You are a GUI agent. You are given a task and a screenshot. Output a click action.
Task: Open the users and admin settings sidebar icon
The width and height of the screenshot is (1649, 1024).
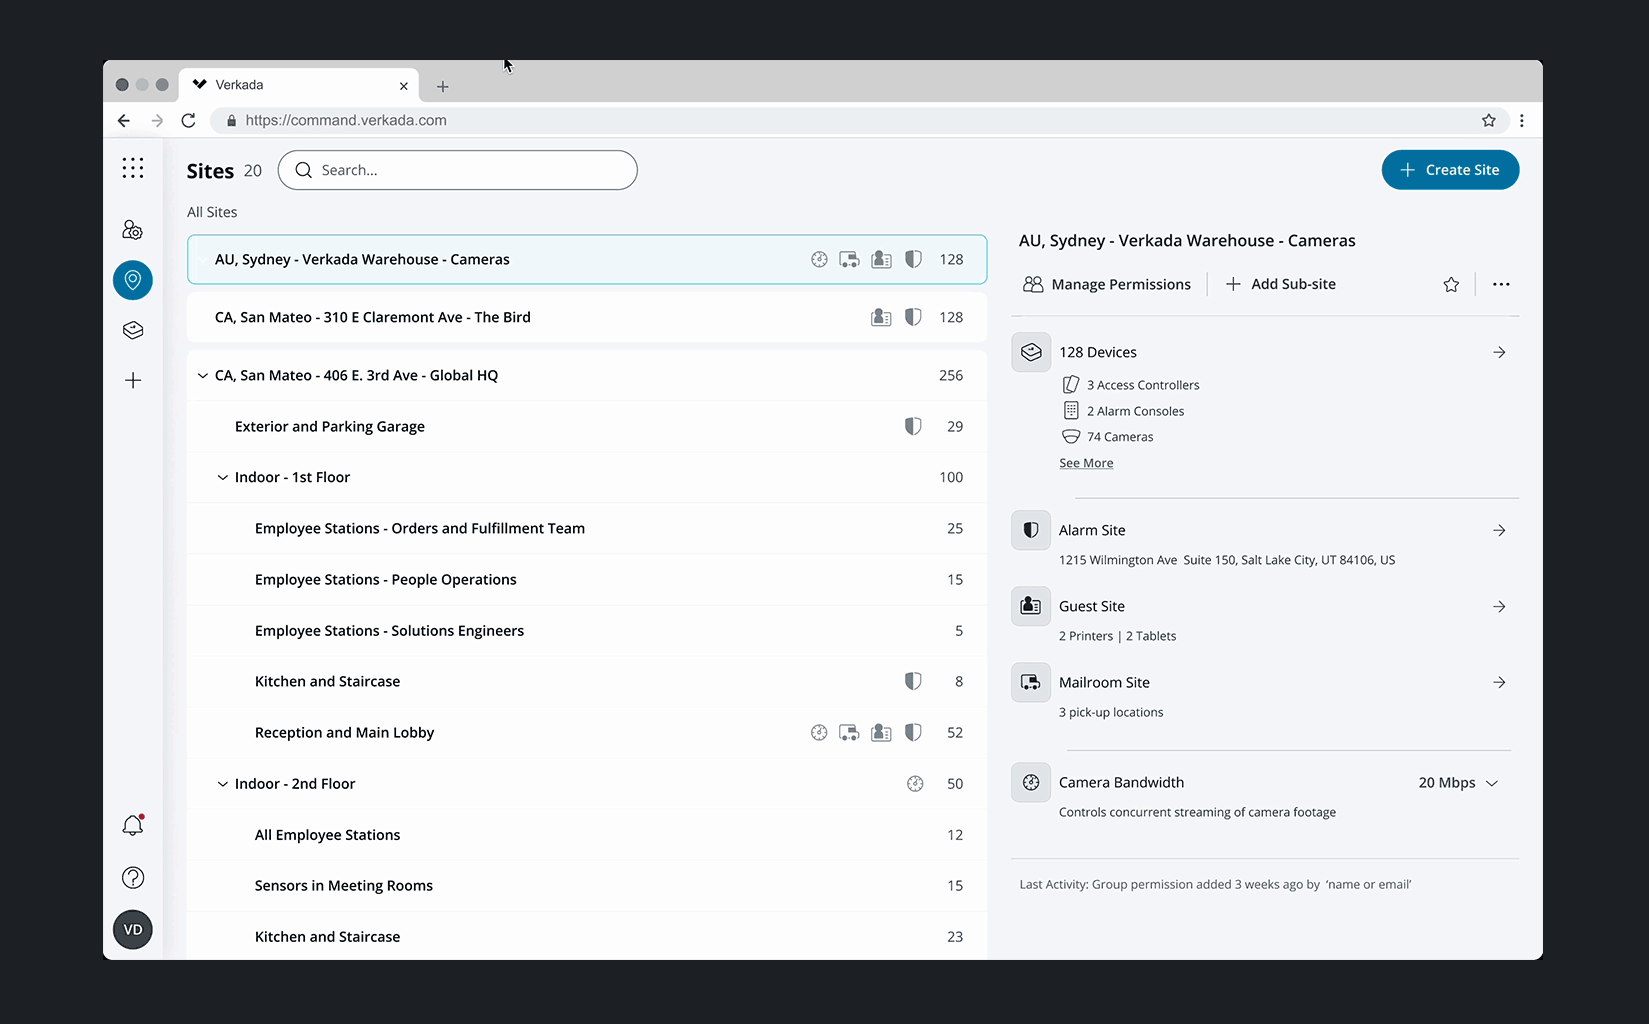pyautogui.click(x=133, y=230)
